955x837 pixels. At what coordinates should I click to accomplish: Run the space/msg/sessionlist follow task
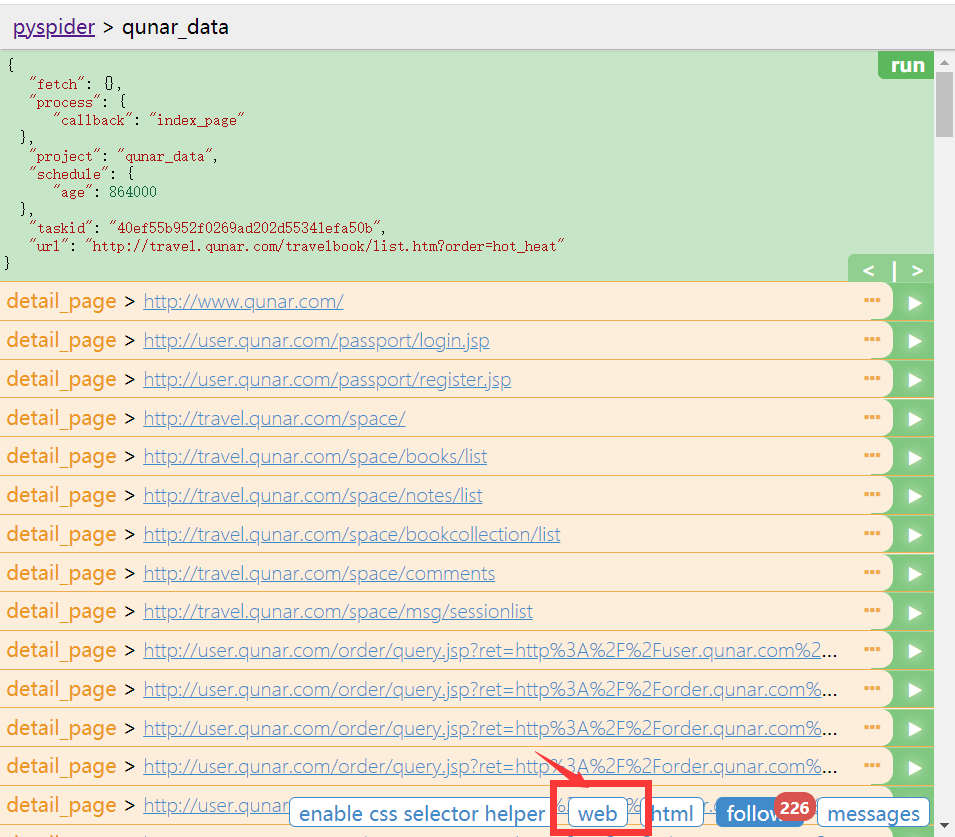pos(914,612)
